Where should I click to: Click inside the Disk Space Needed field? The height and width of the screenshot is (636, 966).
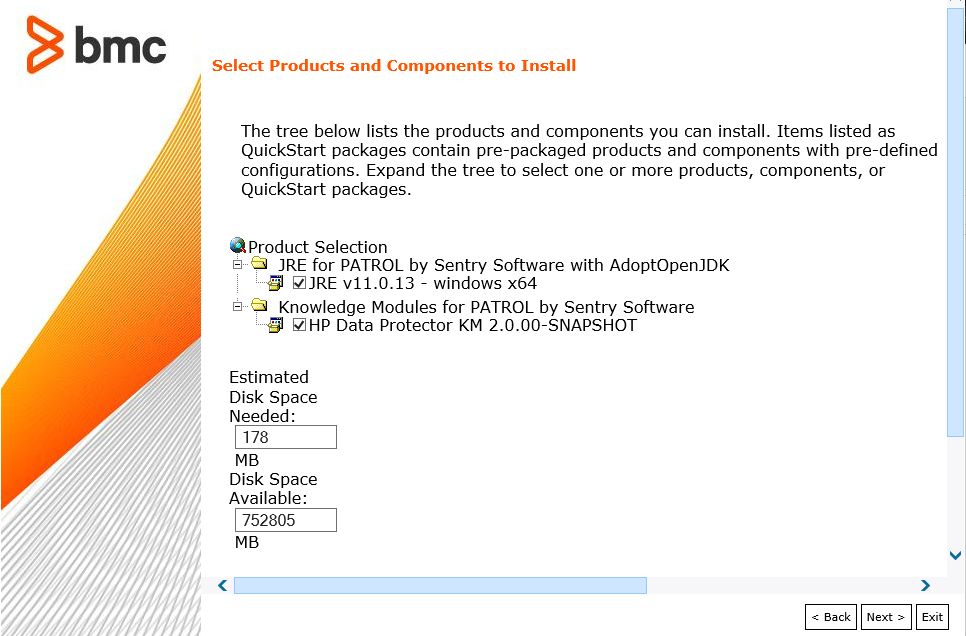pos(285,437)
